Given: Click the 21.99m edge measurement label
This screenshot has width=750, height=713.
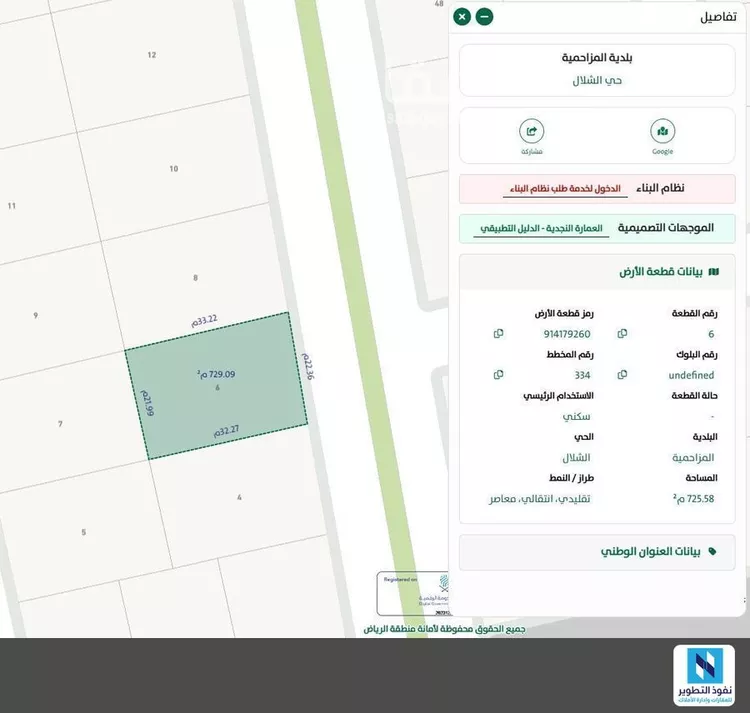Looking at the screenshot, I should coord(147,403).
